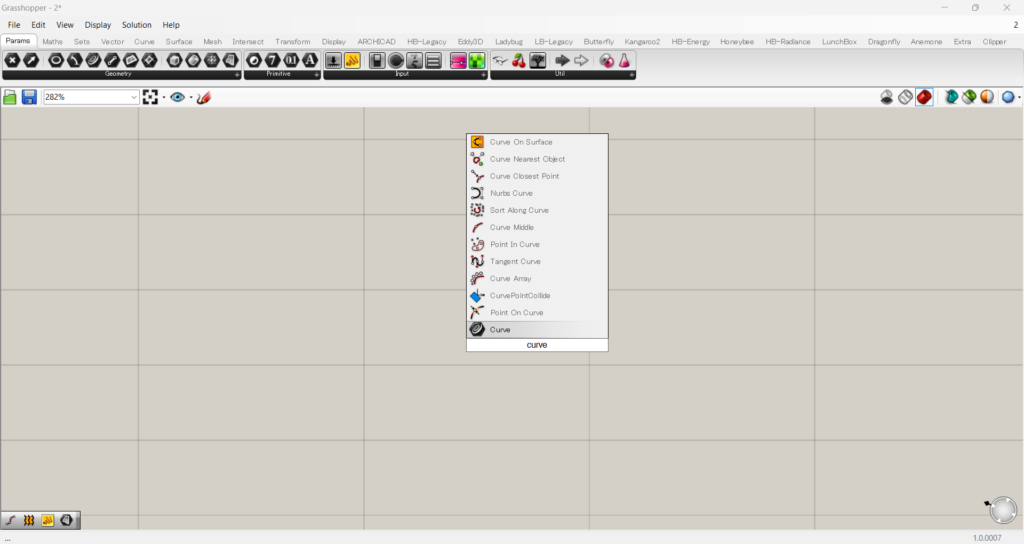Screen dimensions: 1024x544
Task: Click the Zoom Extents icon
Action: click(x=150, y=97)
